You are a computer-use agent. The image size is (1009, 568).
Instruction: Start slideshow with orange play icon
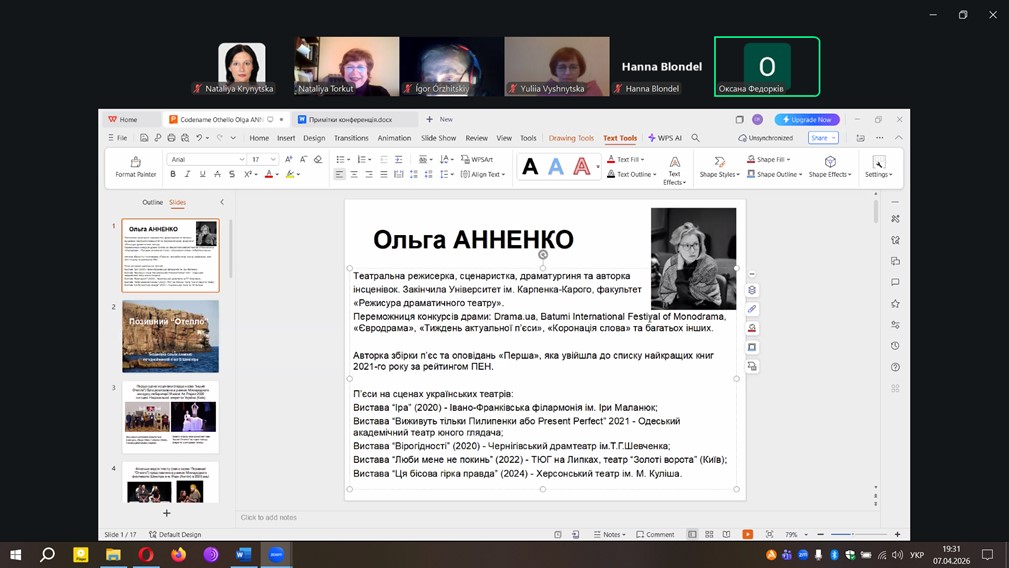pos(747,535)
